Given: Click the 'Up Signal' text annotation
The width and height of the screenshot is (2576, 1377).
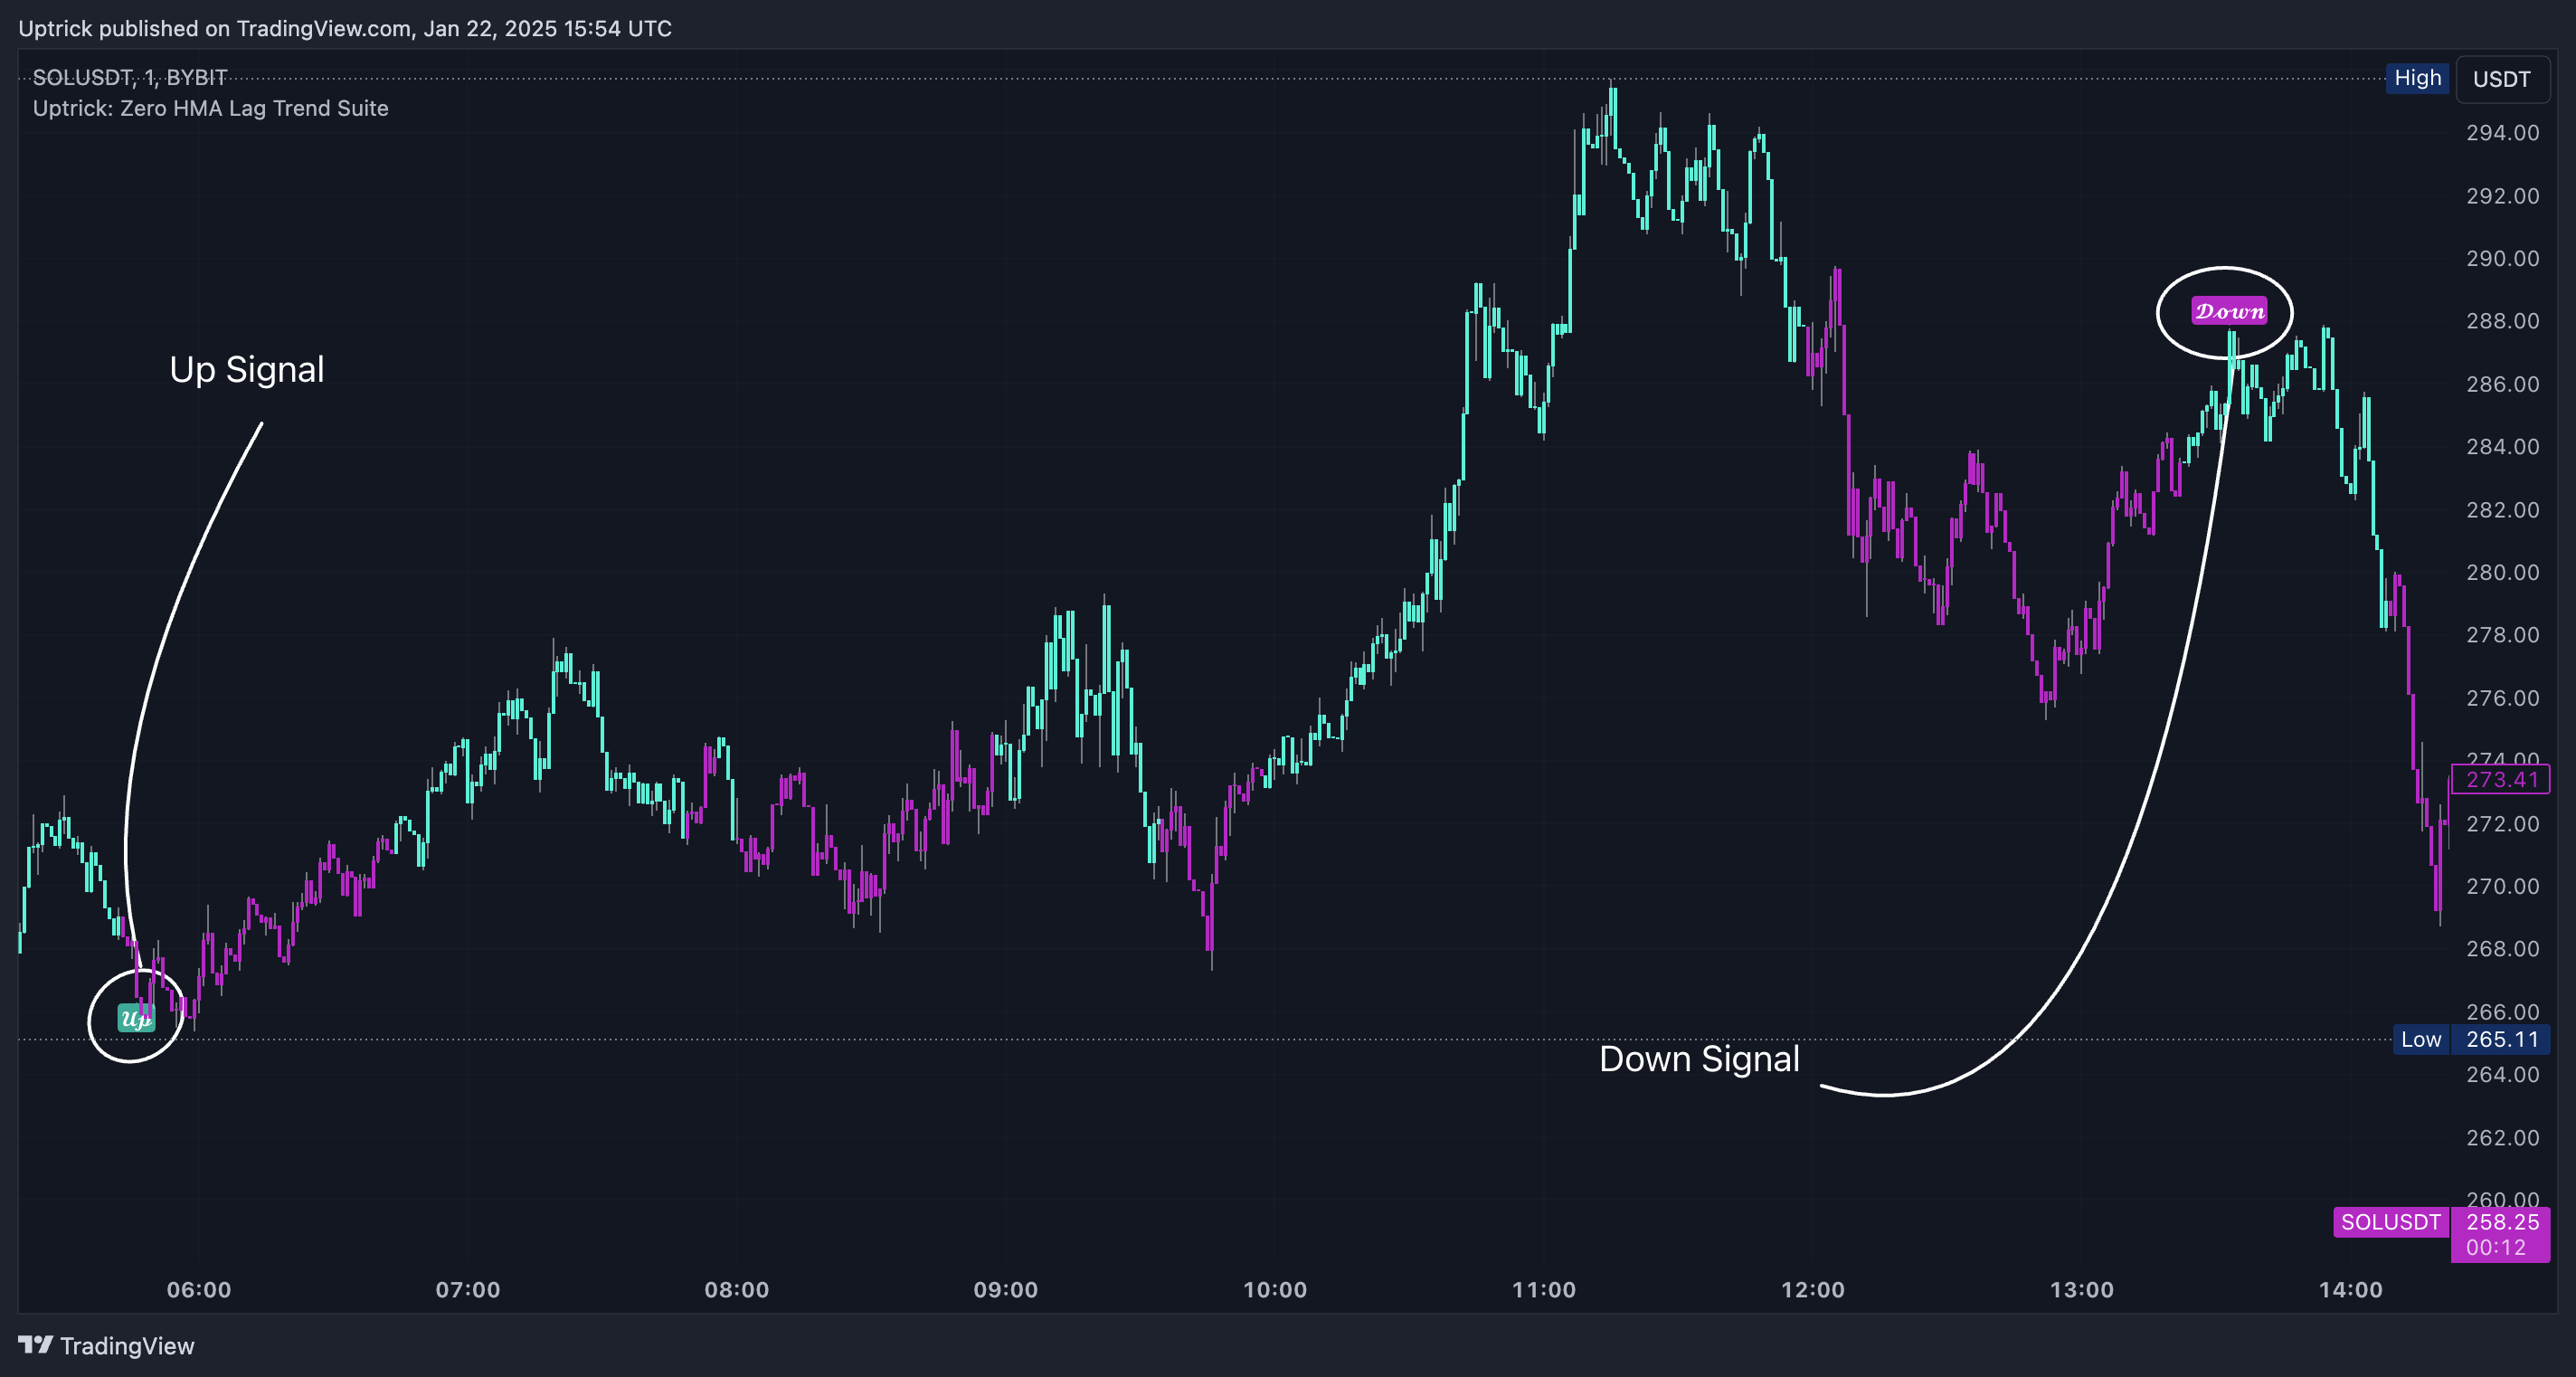Looking at the screenshot, I should pyautogui.click(x=247, y=369).
